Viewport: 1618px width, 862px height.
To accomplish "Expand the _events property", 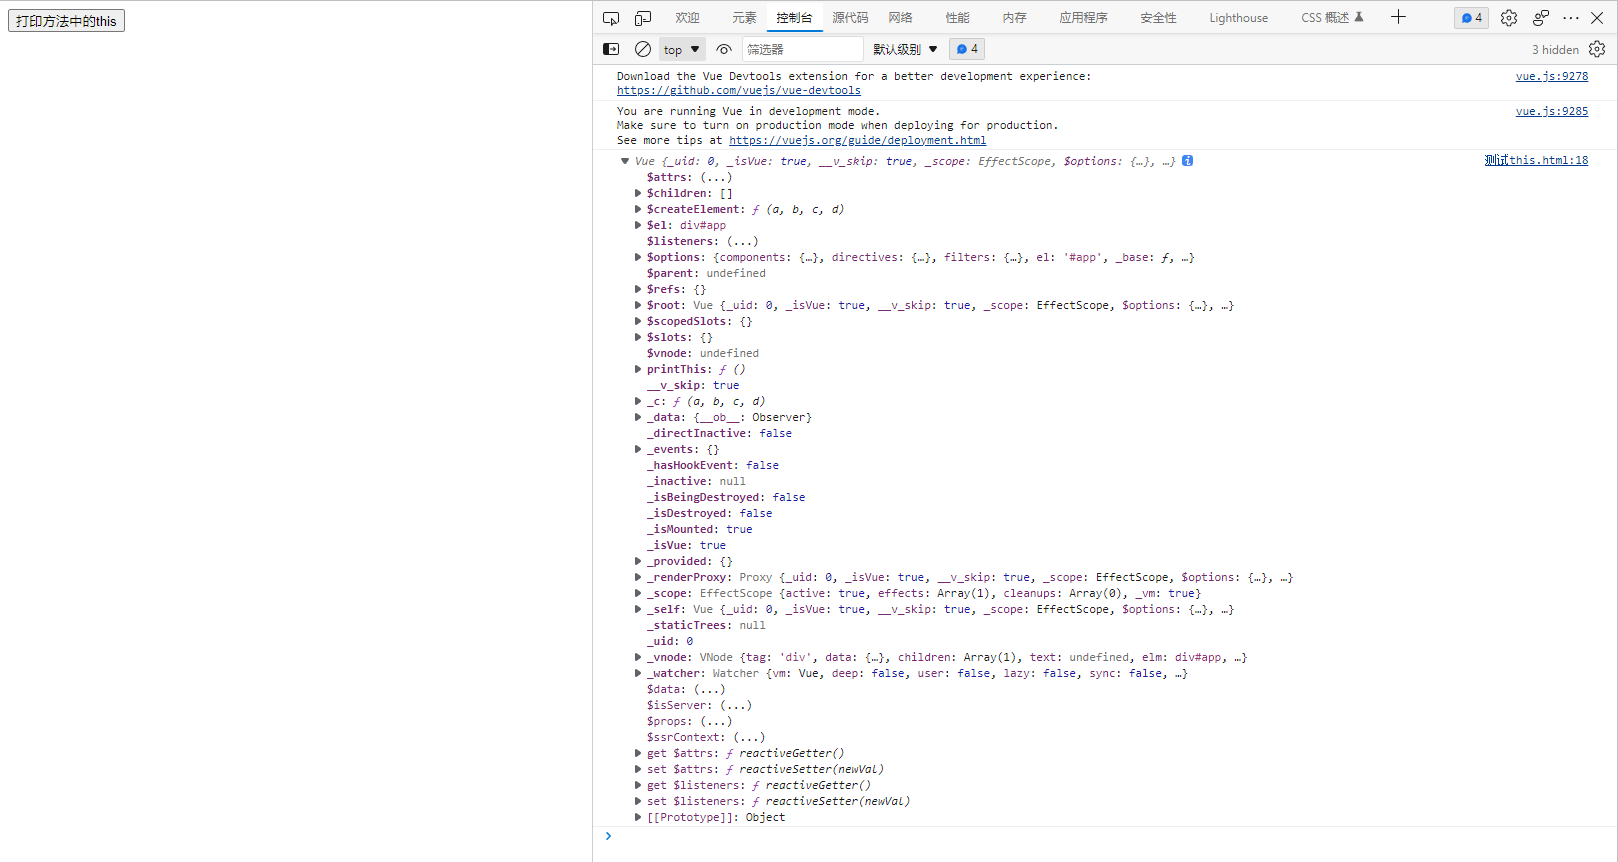I will pyautogui.click(x=638, y=449).
